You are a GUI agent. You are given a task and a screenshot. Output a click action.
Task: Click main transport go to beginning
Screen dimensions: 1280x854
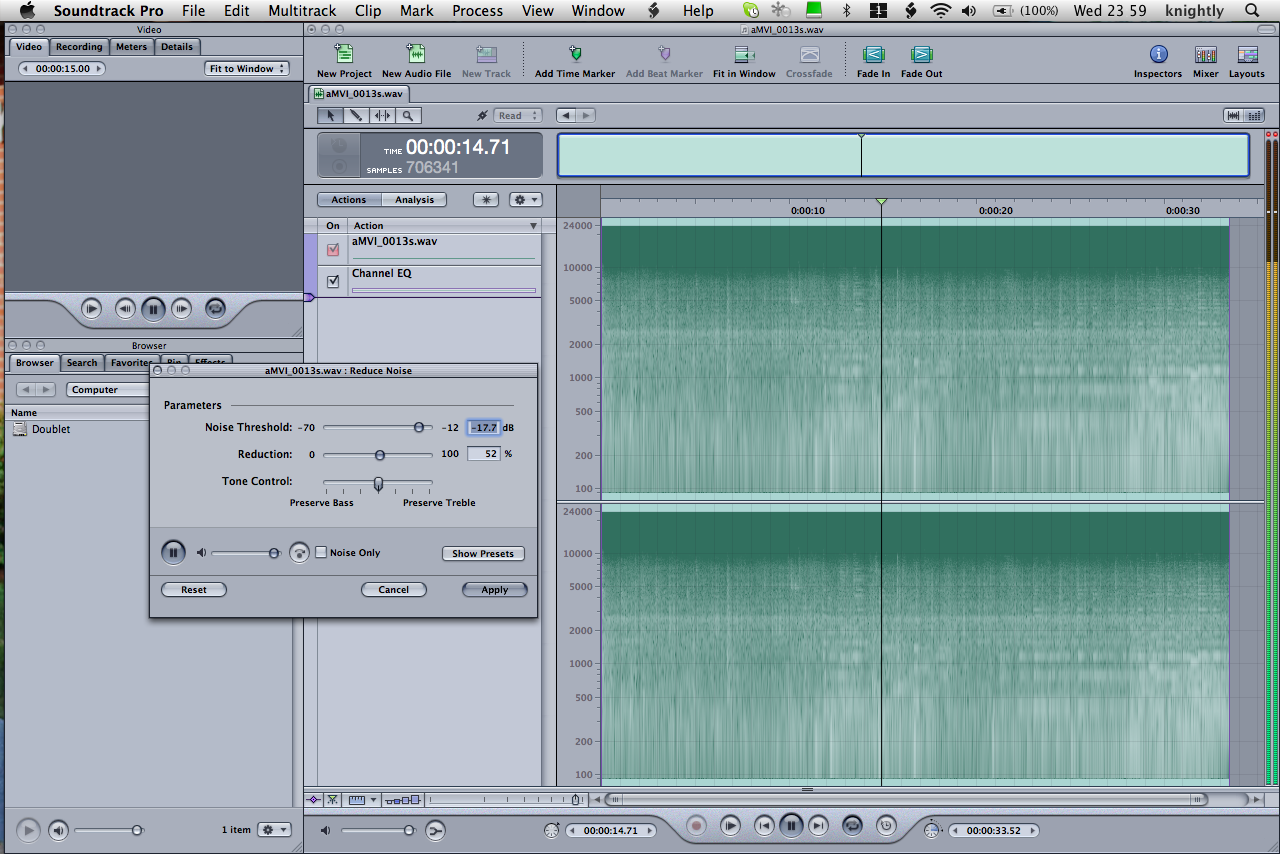click(763, 826)
